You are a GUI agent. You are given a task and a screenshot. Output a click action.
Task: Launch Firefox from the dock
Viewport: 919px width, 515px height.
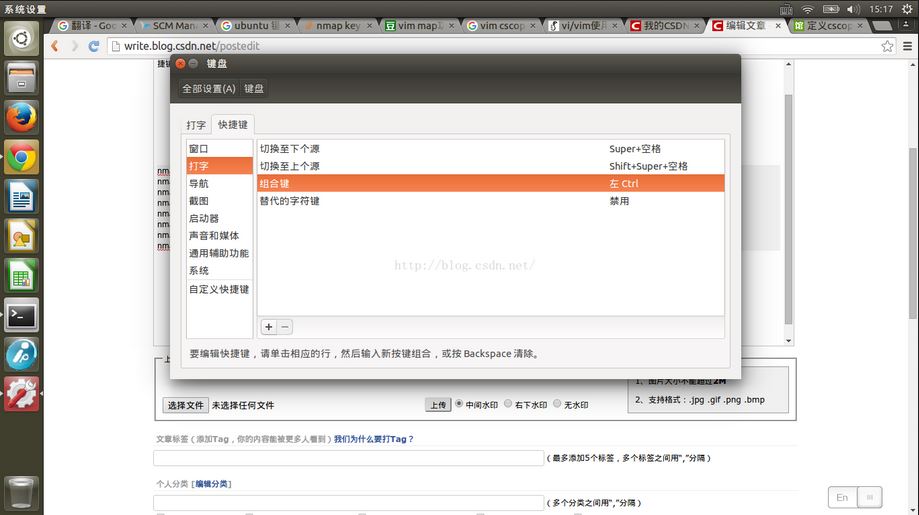(22, 118)
